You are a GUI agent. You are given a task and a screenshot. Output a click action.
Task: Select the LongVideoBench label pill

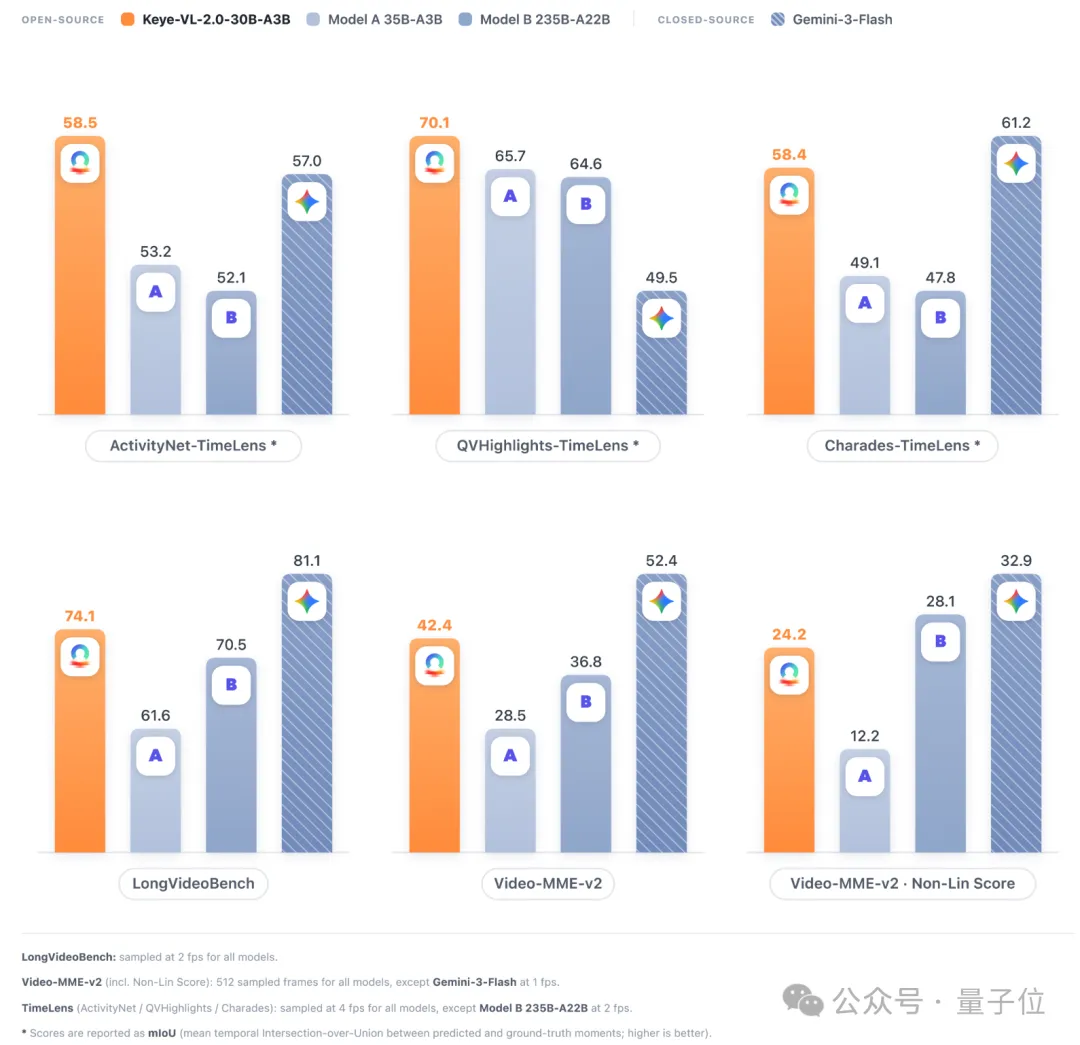click(x=194, y=884)
